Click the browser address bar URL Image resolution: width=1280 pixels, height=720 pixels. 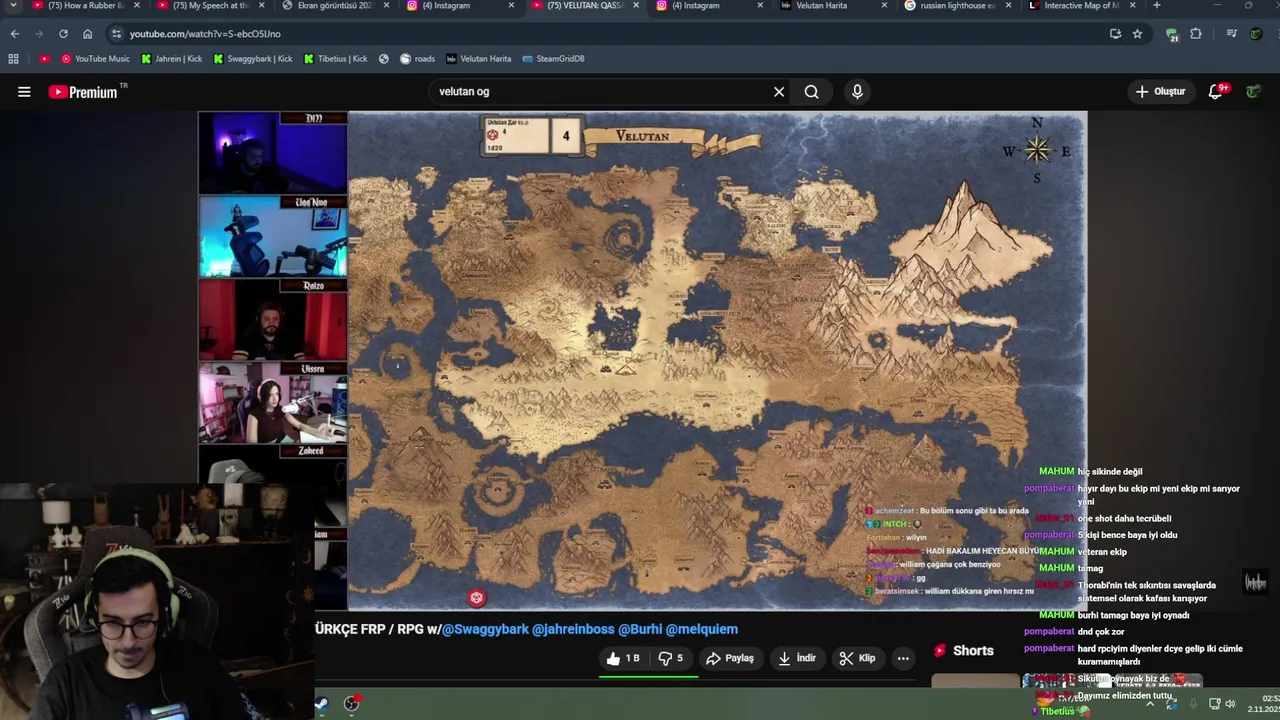coord(205,34)
